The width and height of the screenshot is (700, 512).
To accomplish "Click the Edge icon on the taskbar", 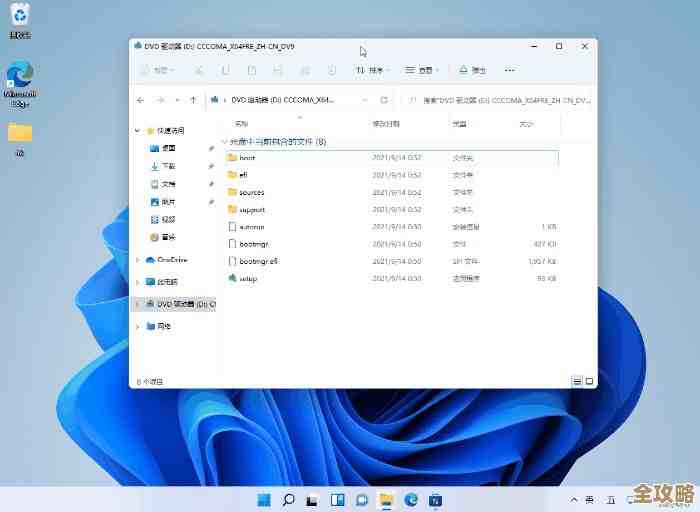I will (x=411, y=500).
